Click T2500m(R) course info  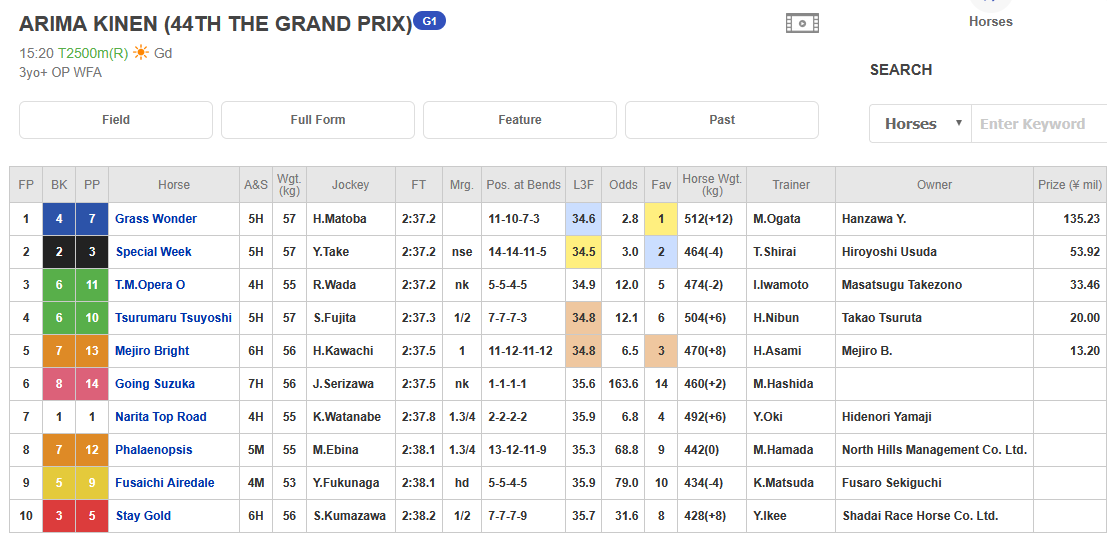92,53
